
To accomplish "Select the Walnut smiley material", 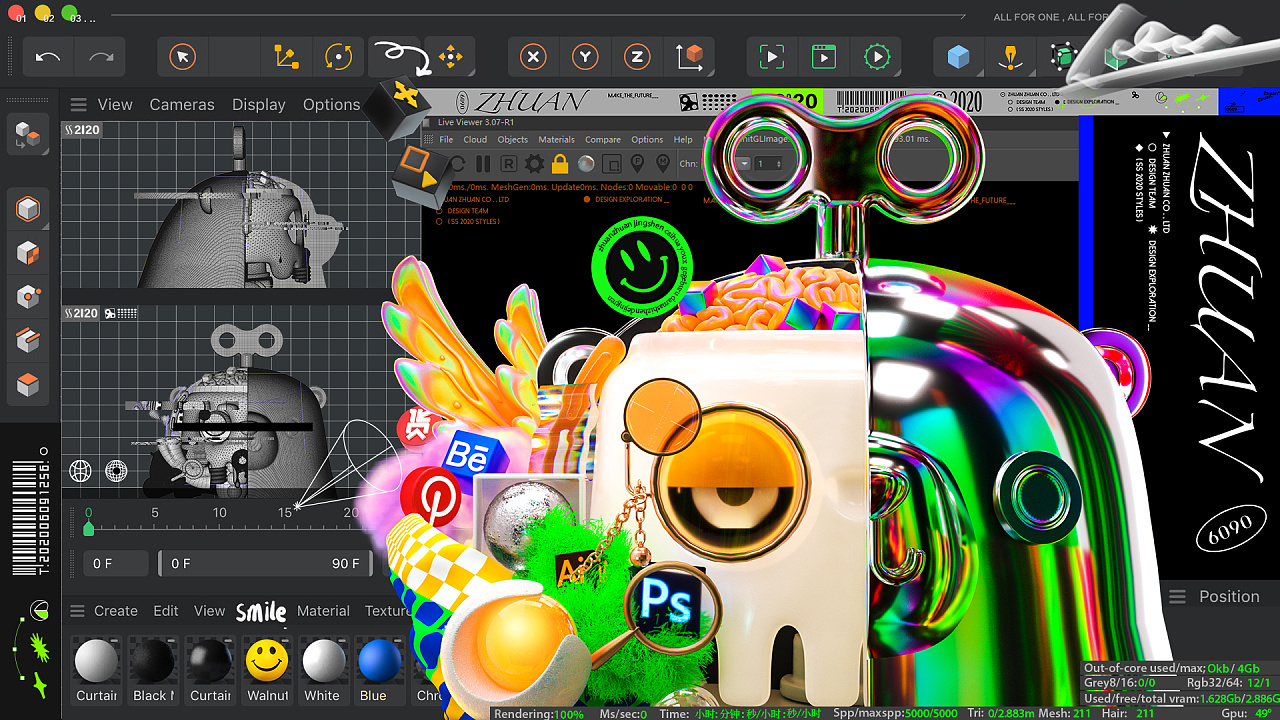I will coord(267,662).
